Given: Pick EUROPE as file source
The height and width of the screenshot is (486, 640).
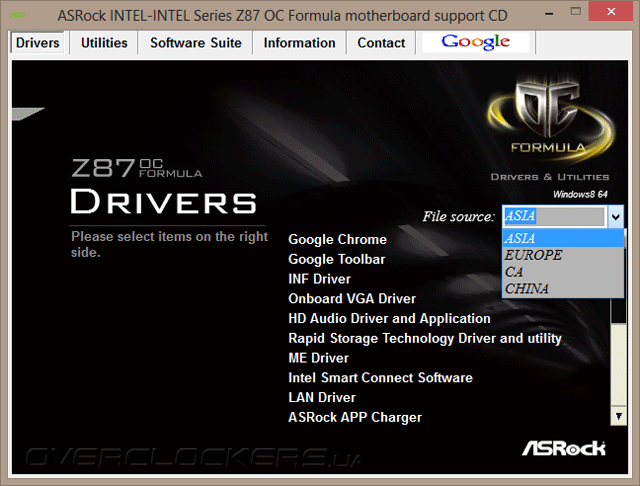Looking at the screenshot, I should (x=563, y=255).
